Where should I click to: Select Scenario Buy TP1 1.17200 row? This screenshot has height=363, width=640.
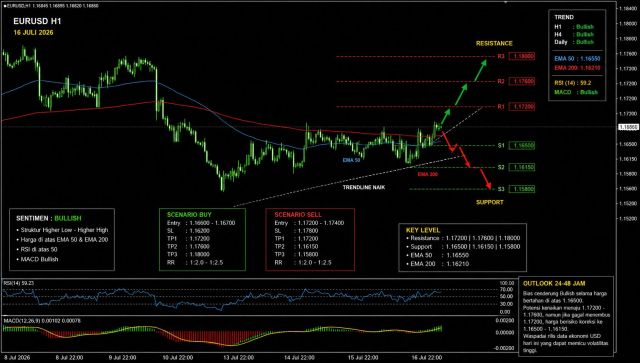pos(188,238)
